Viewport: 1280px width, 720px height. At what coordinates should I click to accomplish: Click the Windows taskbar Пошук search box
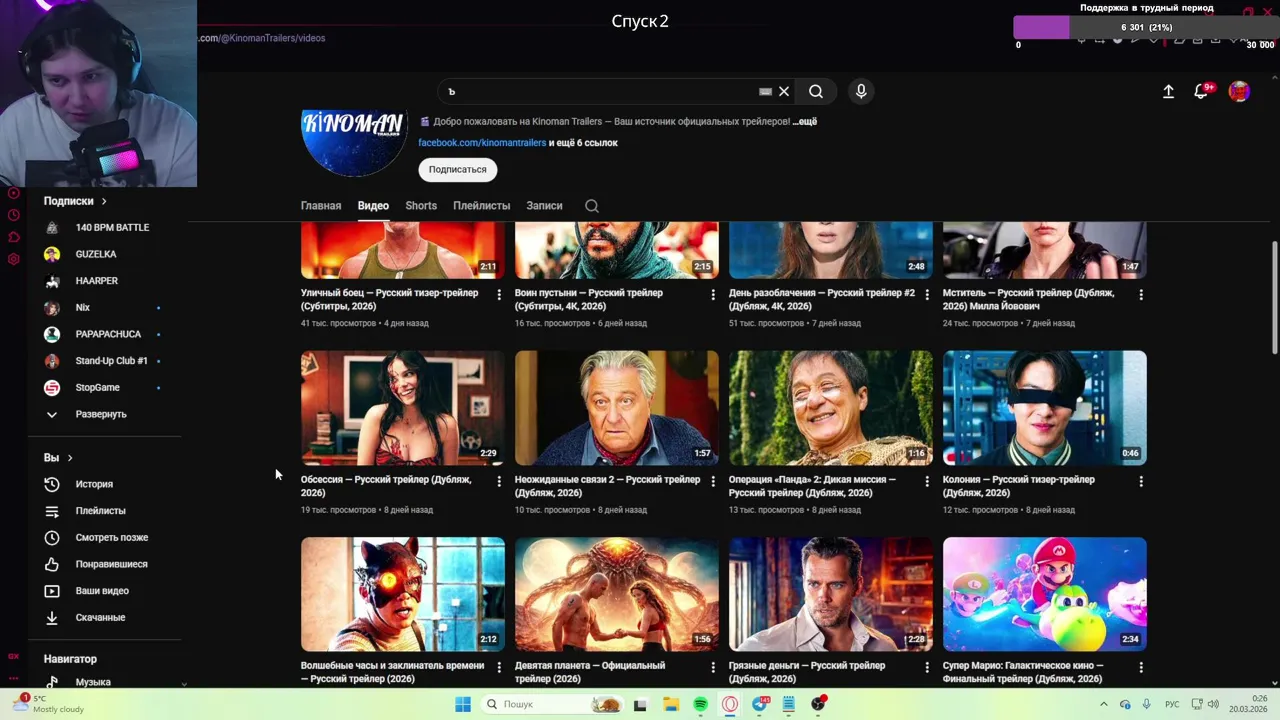click(552, 704)
